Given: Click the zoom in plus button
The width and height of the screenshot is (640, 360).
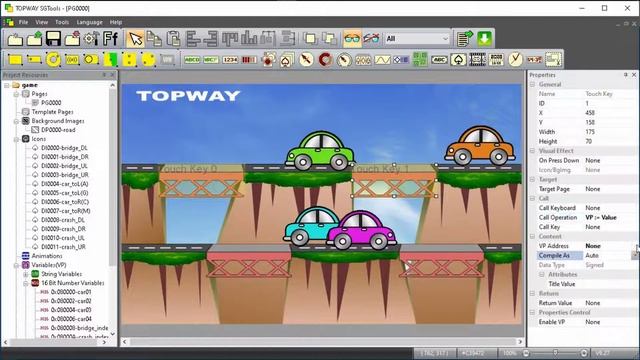Looking at the screenshot, I should tap(584, 353).
